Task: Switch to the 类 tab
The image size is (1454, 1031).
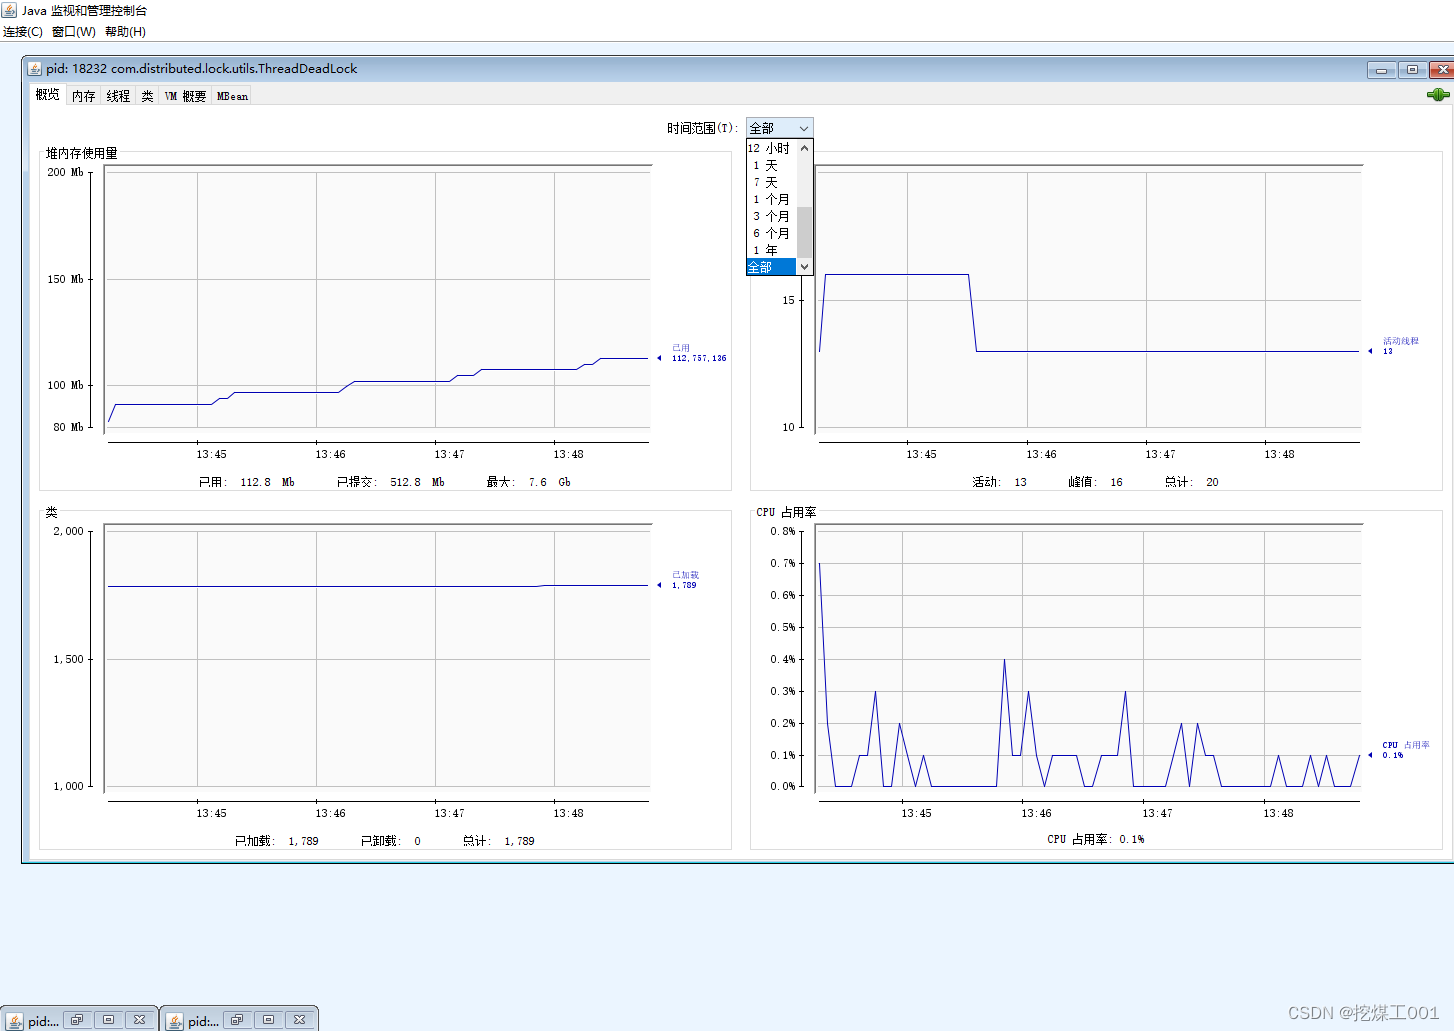Action: [x=147, y=96]
